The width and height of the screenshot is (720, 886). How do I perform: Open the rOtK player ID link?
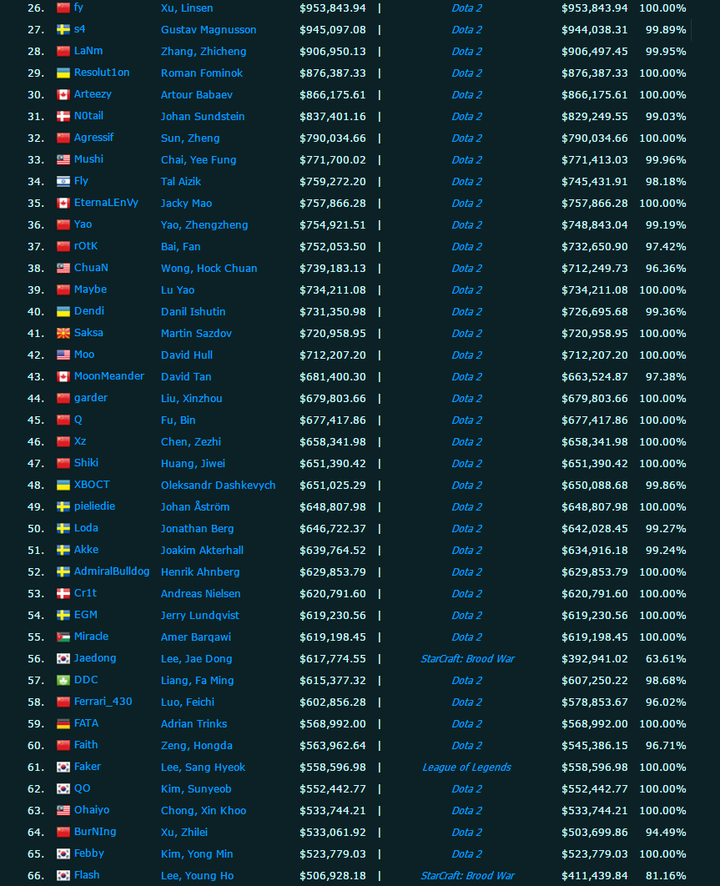click(86, 246)
